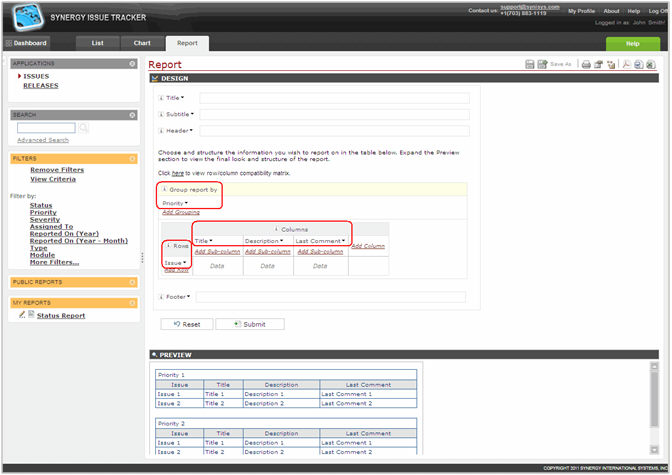Open the Status Report saved report
Viewport: 672px width, 475px height.
pos(61,316)
